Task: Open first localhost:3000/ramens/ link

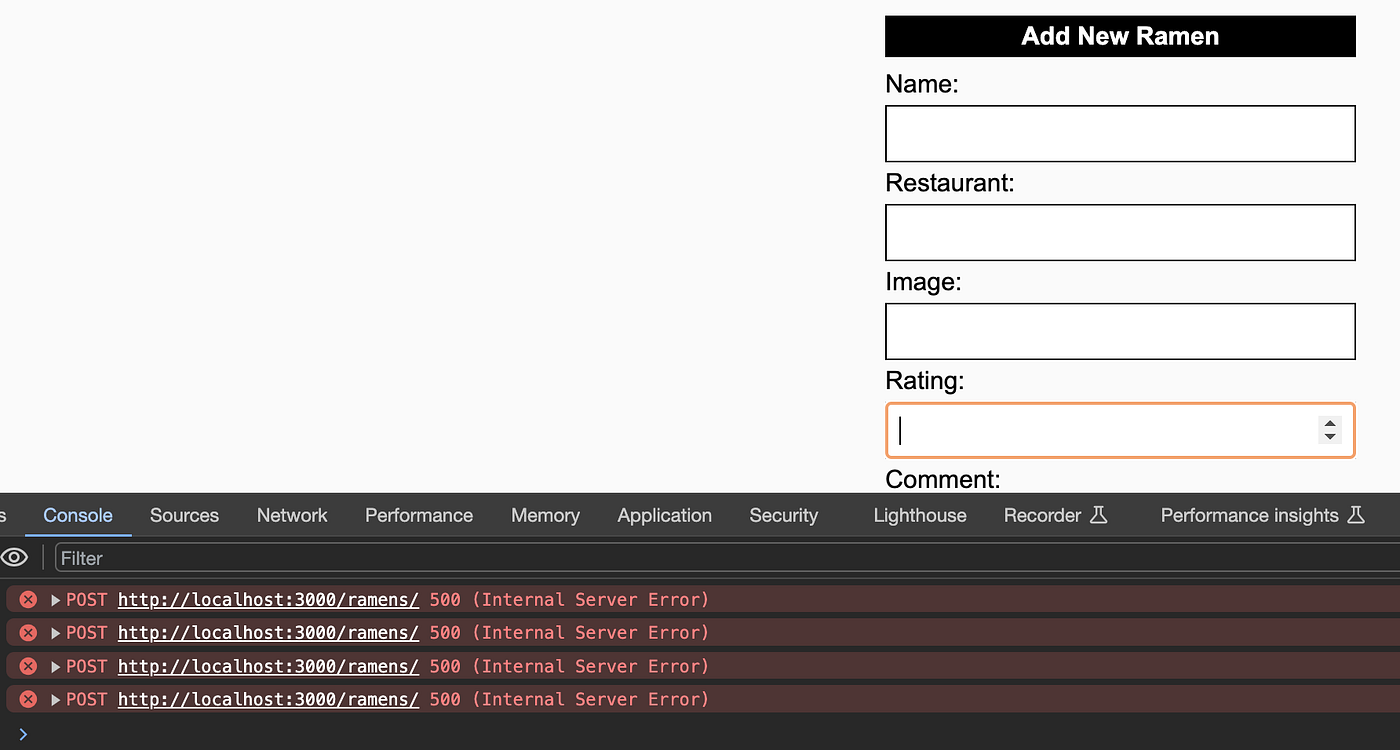Action: [268, 600]
